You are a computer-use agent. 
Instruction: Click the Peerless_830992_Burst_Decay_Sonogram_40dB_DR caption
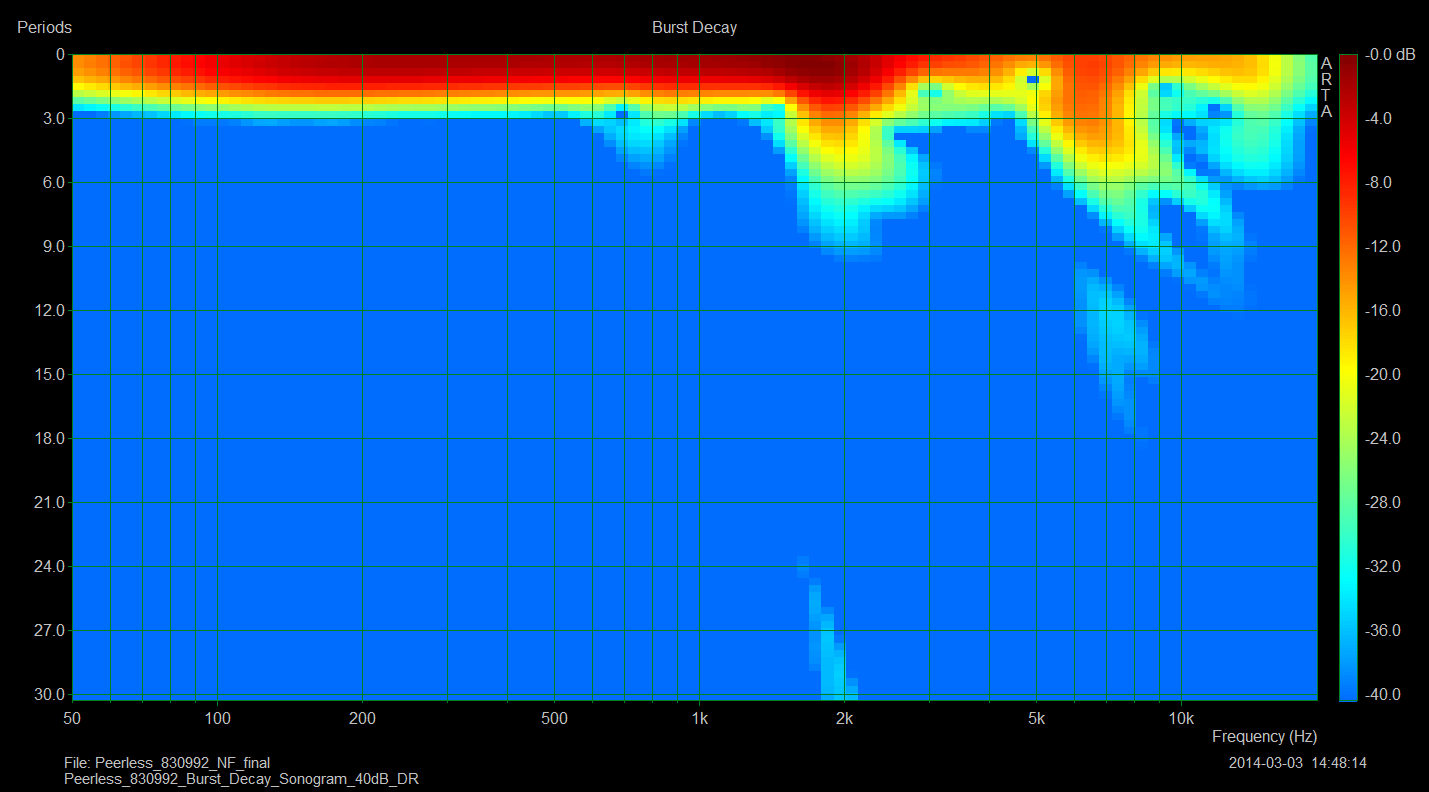coord(241,778)
